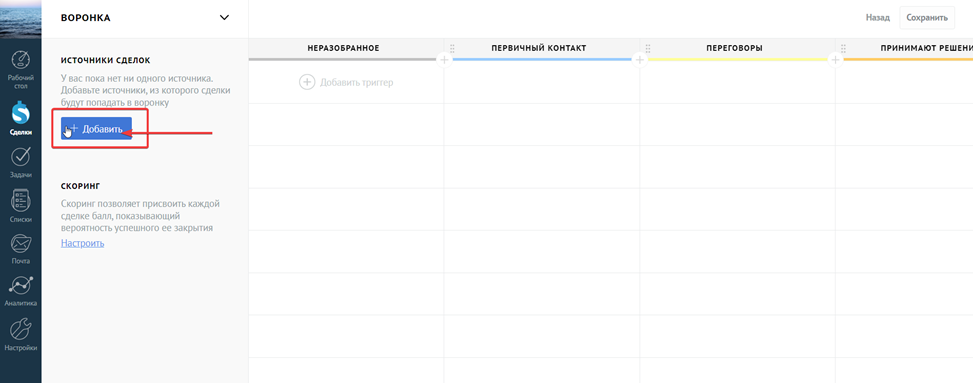Click the Скоринг section heading
Screen dimensions: 973x383
[81, 186]
